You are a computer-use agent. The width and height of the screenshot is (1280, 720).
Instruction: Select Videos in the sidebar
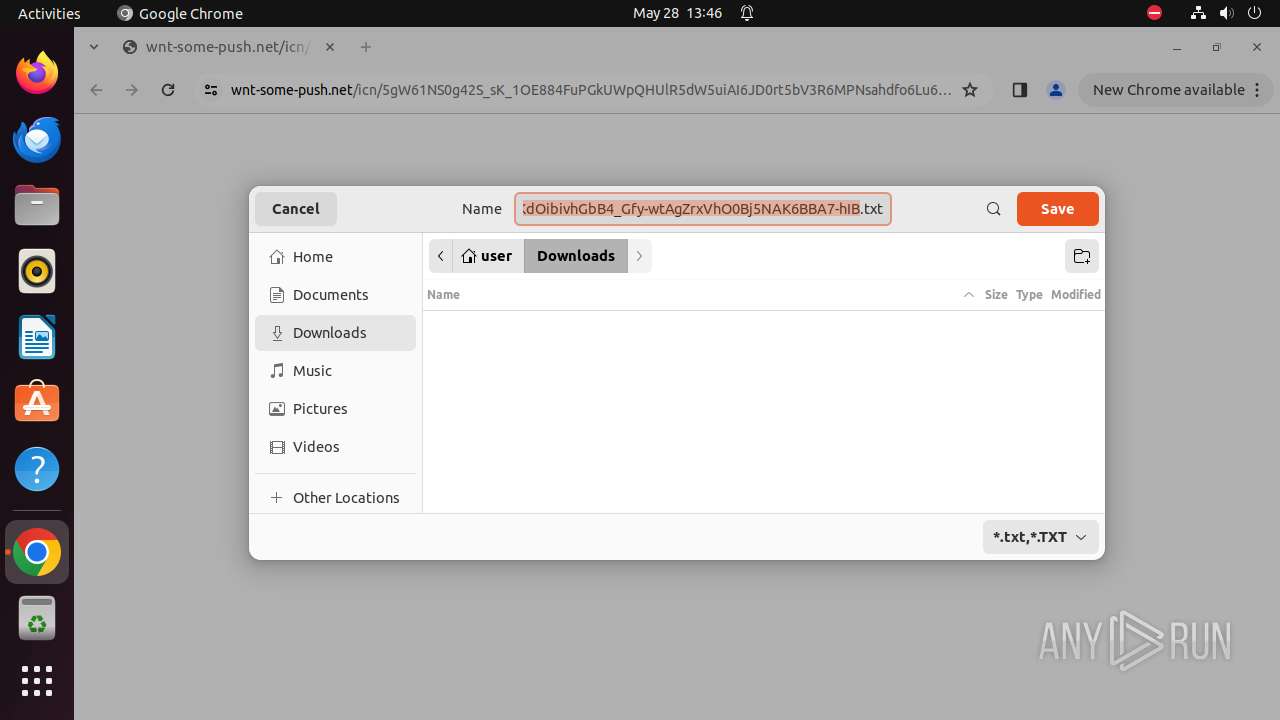tap(335, 447)
